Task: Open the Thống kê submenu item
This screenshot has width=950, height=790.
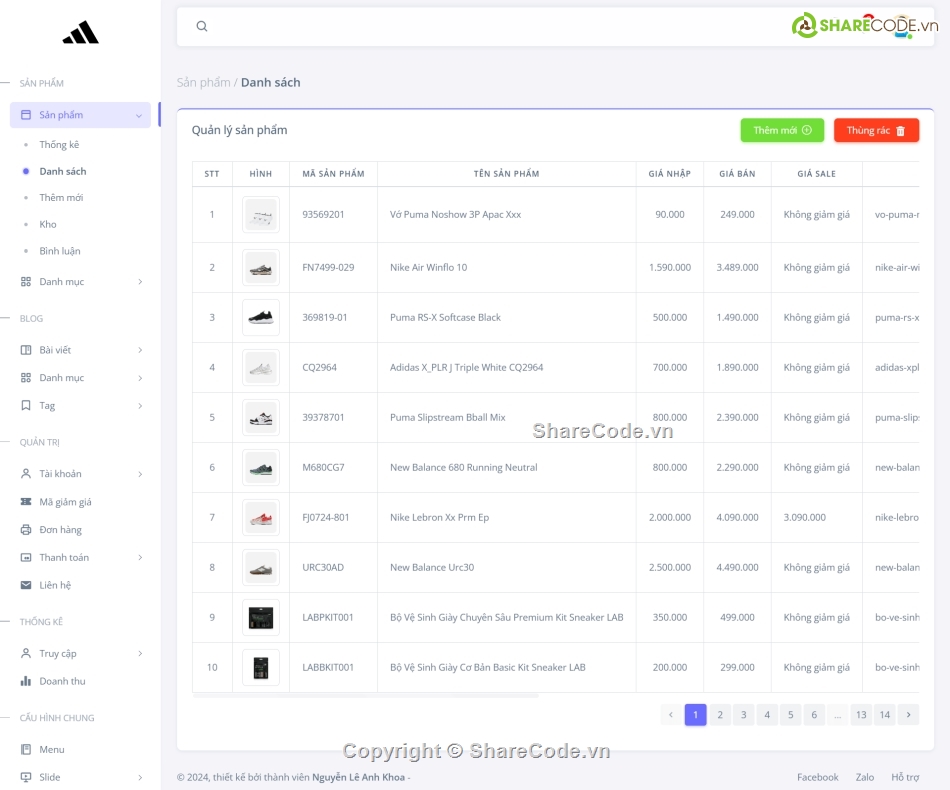Action: point(59,144)
